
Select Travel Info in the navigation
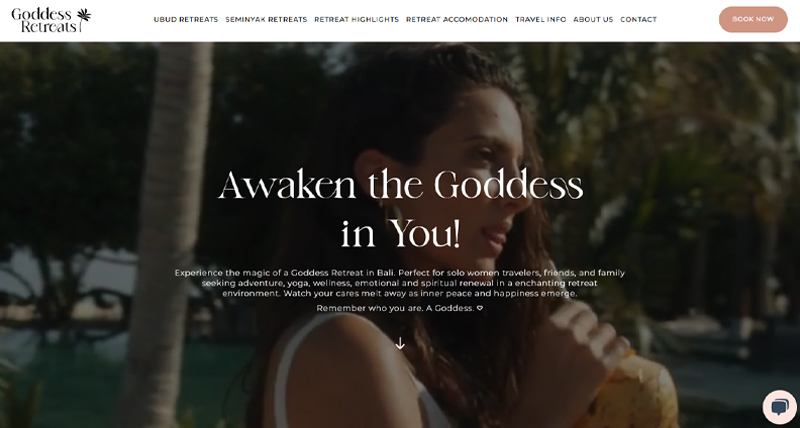[541, 19]
